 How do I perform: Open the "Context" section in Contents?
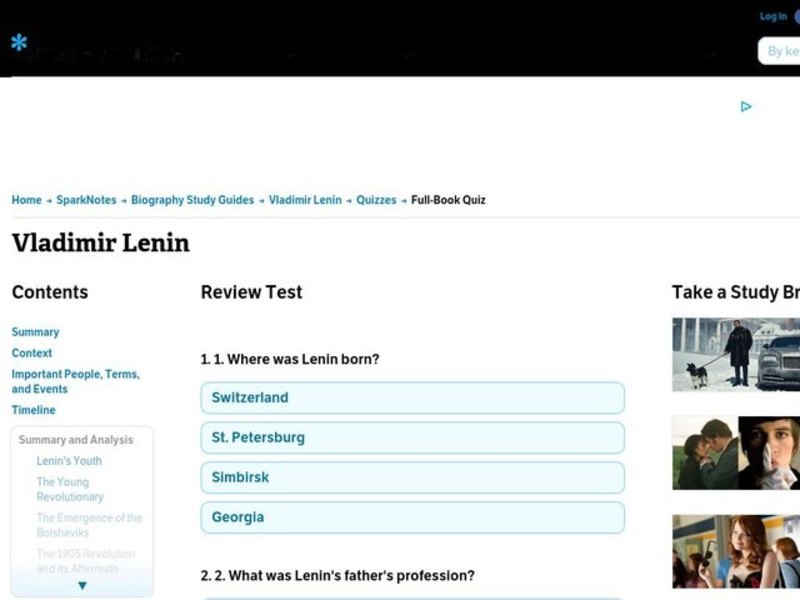(x=31, y=352)
